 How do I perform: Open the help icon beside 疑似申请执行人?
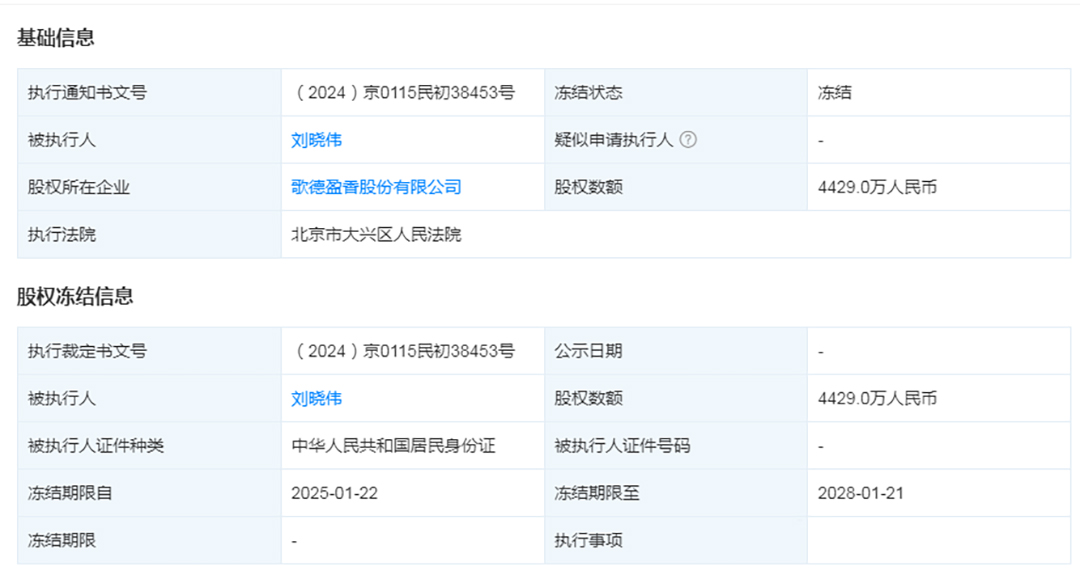[x=689, y=140]
